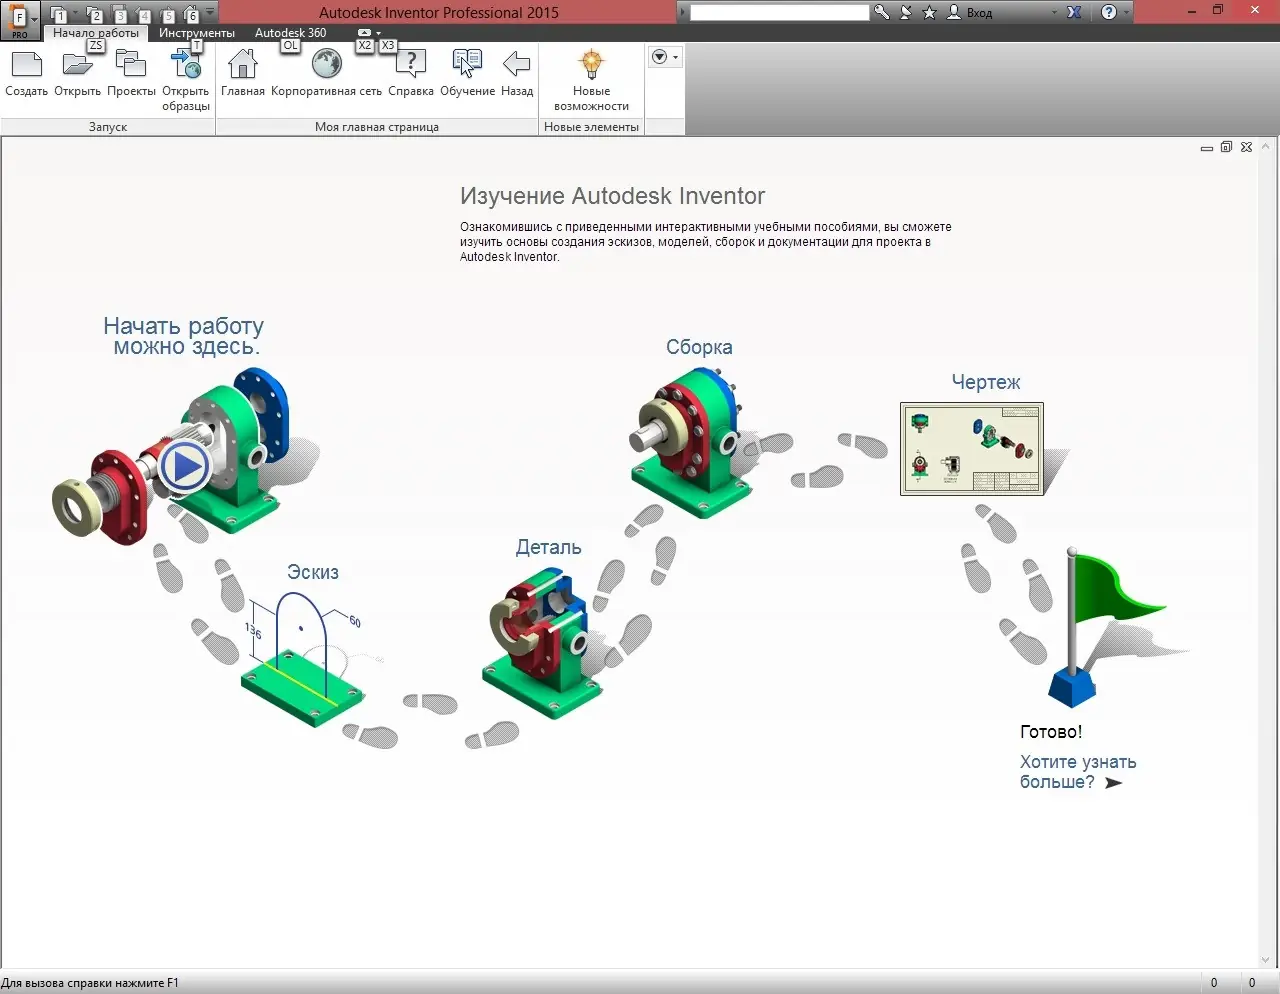1280x994 pixels.
Task: Click the drawing sheet tutorial thumbnail
Action: pos(972,449)
